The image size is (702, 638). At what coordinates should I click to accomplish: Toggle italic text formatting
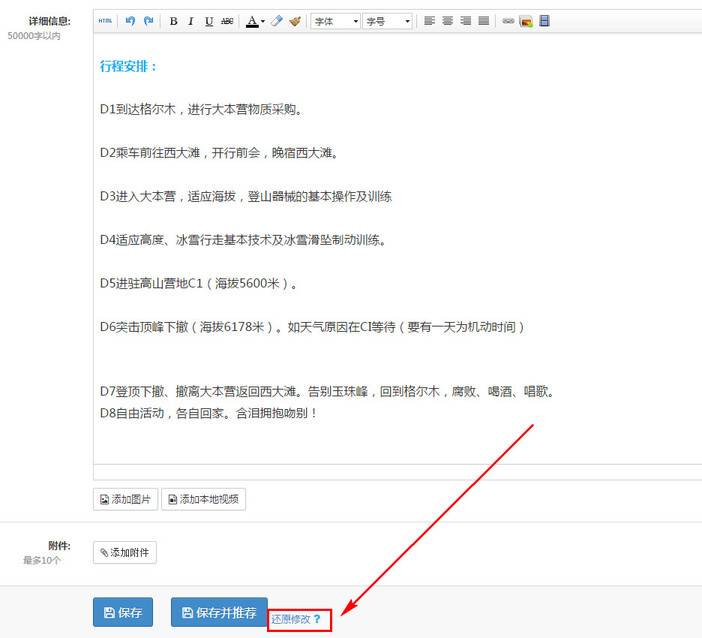click(x=191, y=21)
